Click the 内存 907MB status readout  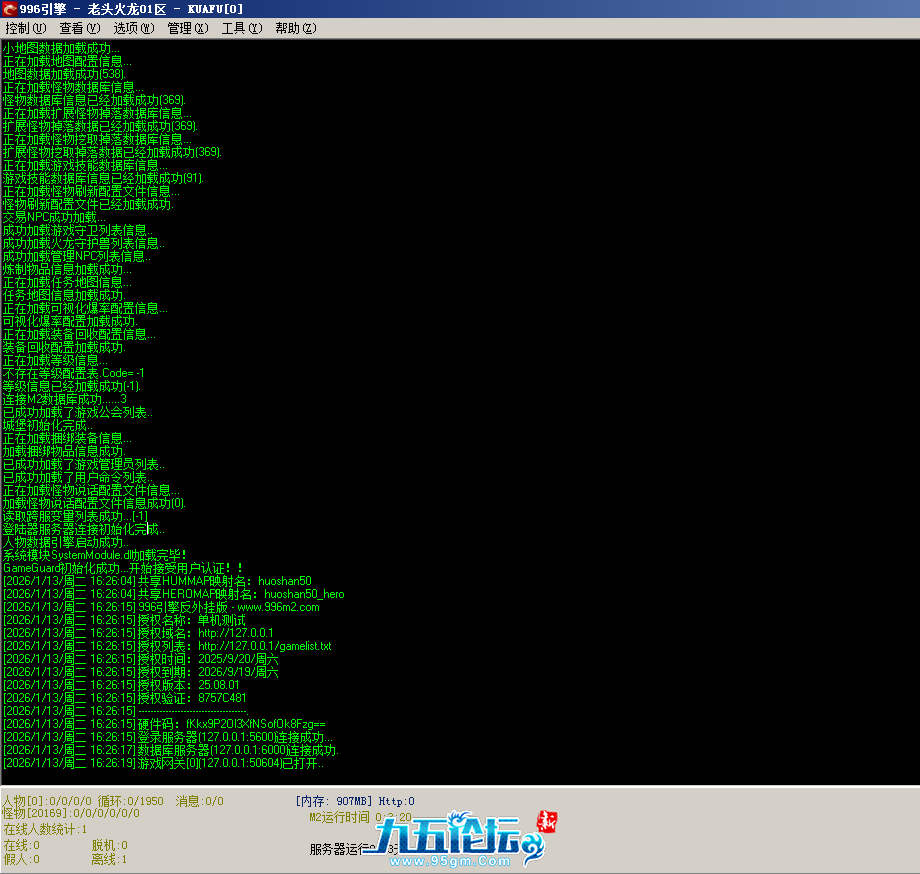(333, 801)
